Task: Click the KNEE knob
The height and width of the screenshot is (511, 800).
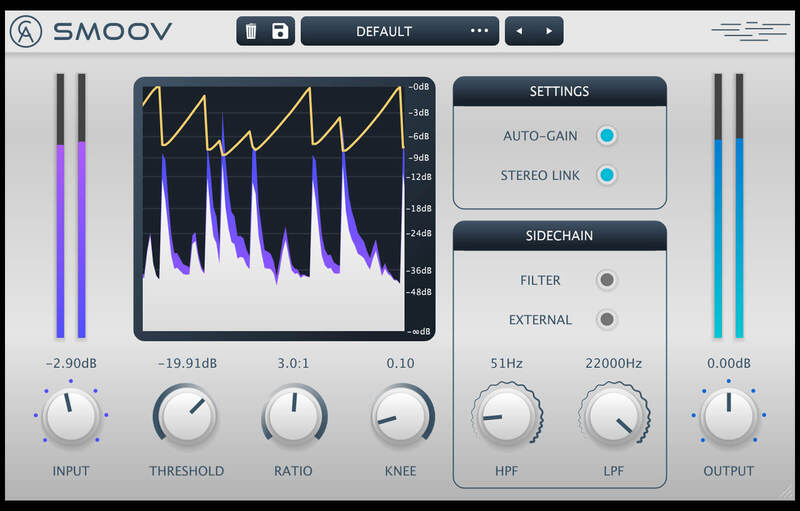Action: pyautogui.click(x=401, y=416)
